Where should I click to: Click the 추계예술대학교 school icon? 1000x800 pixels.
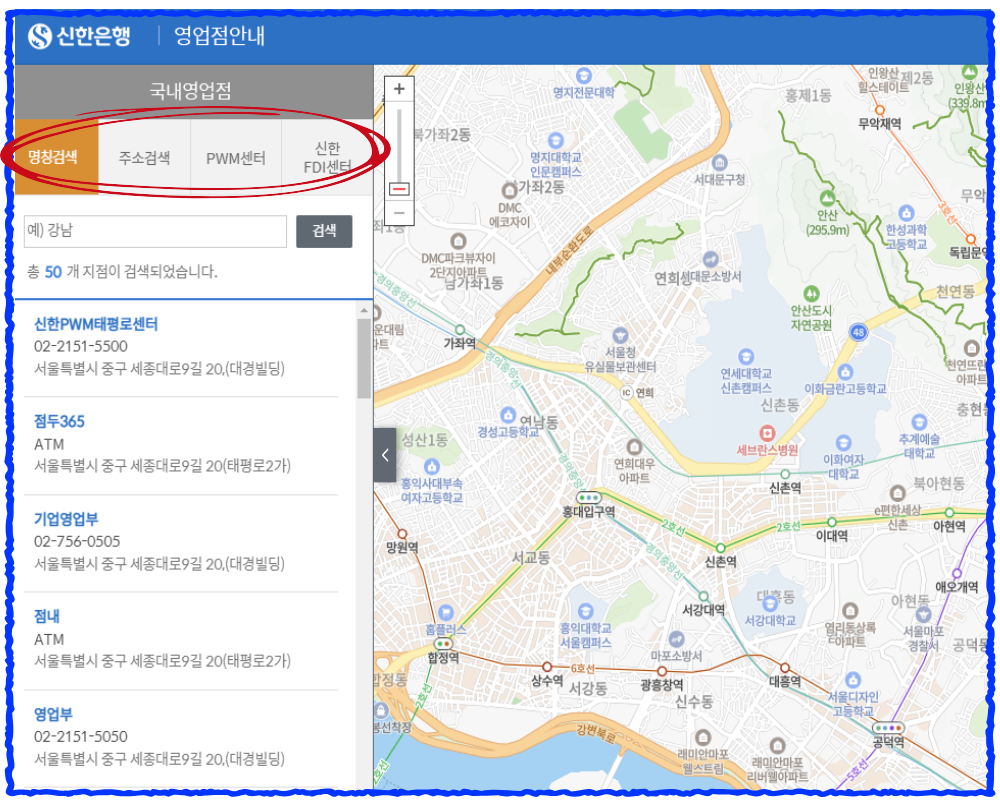point(919,422)
